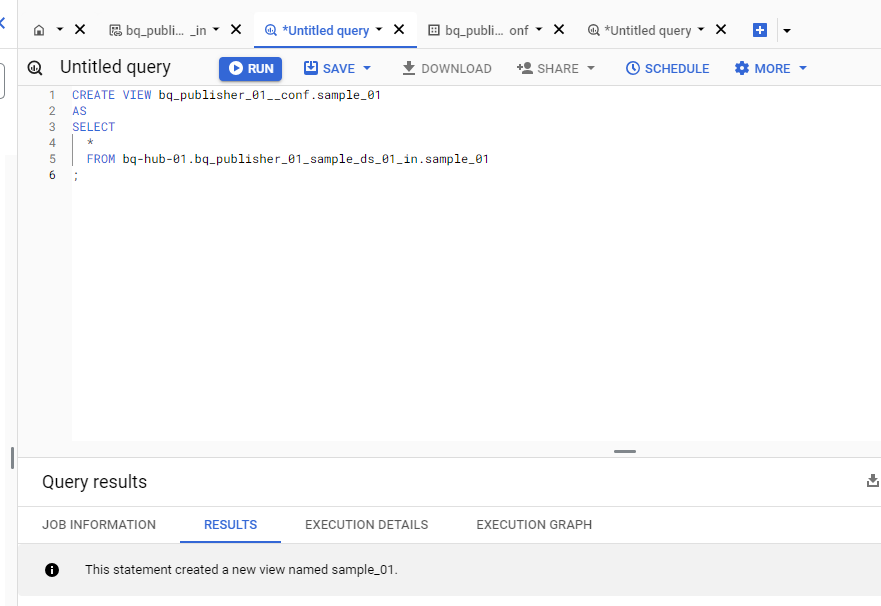This screenshot has height=606, width=881.
Task: Add a new query tab with plus icon
Action: click(x=760, y=30)
